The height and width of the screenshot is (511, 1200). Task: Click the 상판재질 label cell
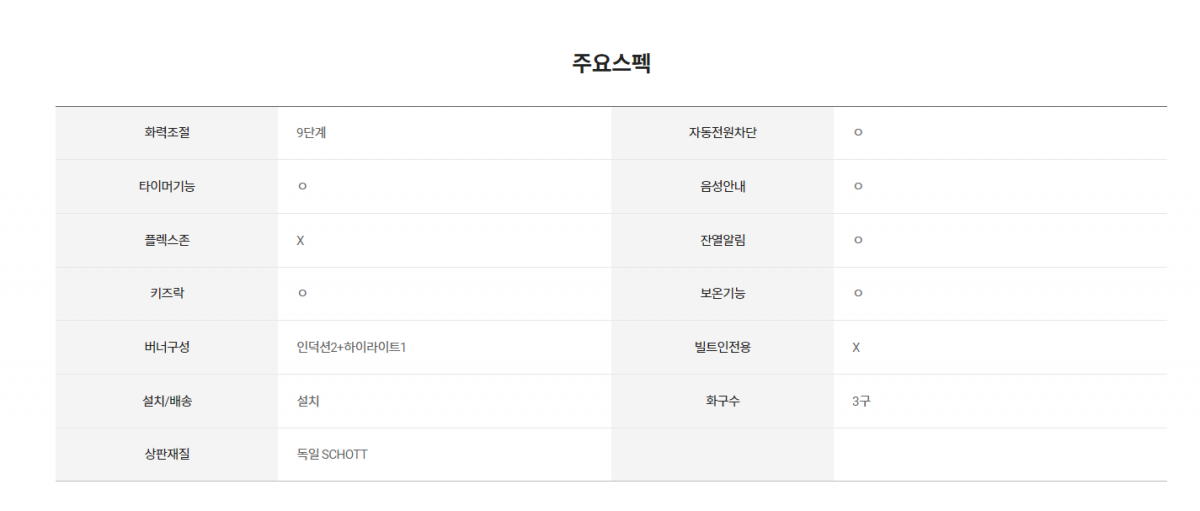[167, 454]
